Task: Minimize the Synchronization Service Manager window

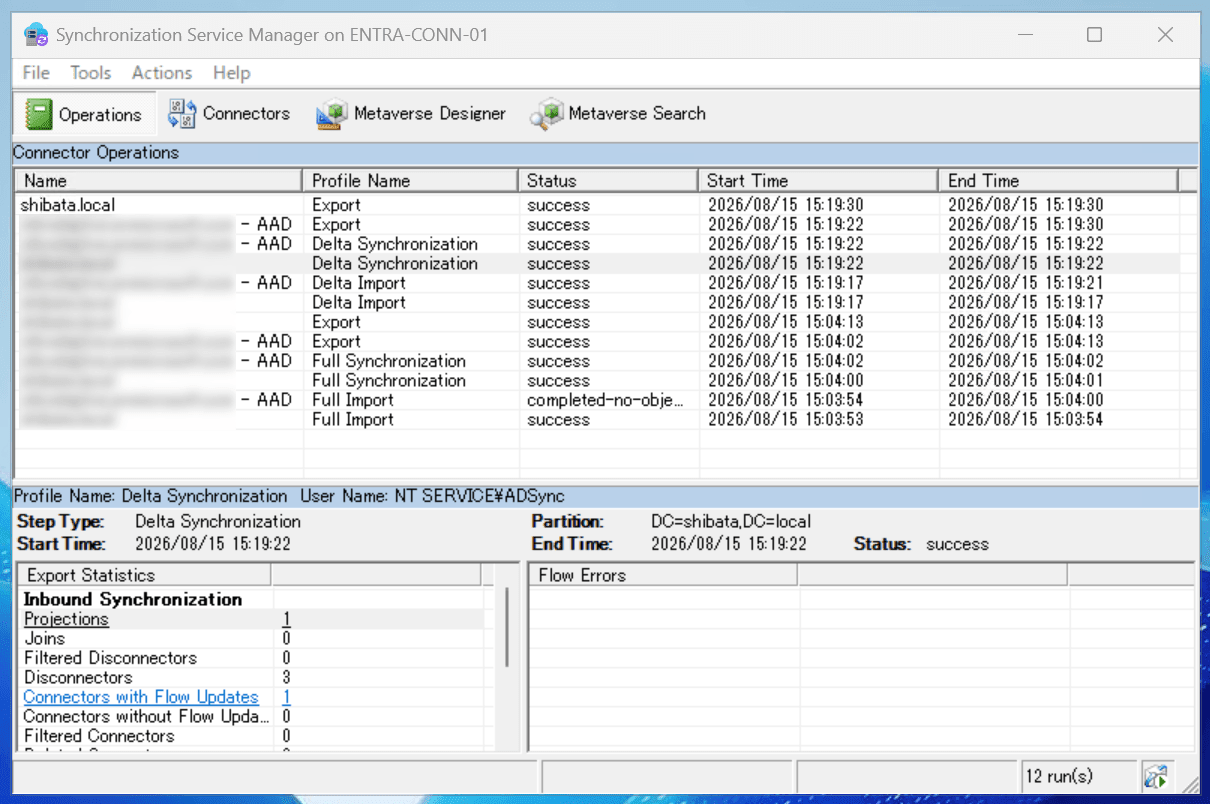Action: (x=1025, y=35)
